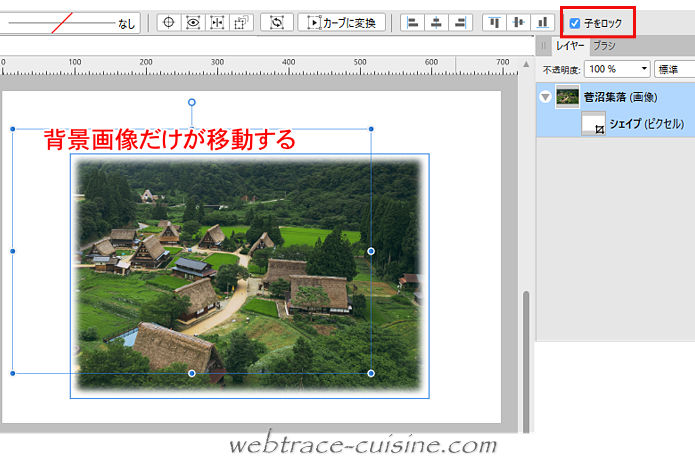Select the シェイプ (ピクセル) child layer
This screenshot has height=458, width=695.
click(x=645, y=123)
